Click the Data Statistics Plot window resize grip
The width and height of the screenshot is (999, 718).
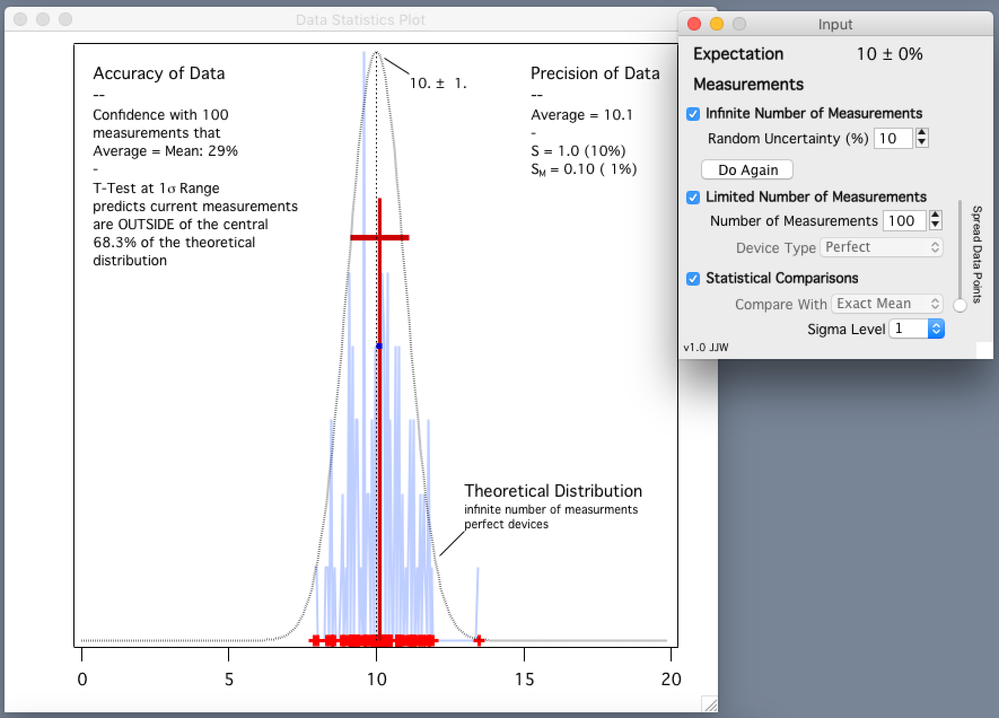[709, 704]
